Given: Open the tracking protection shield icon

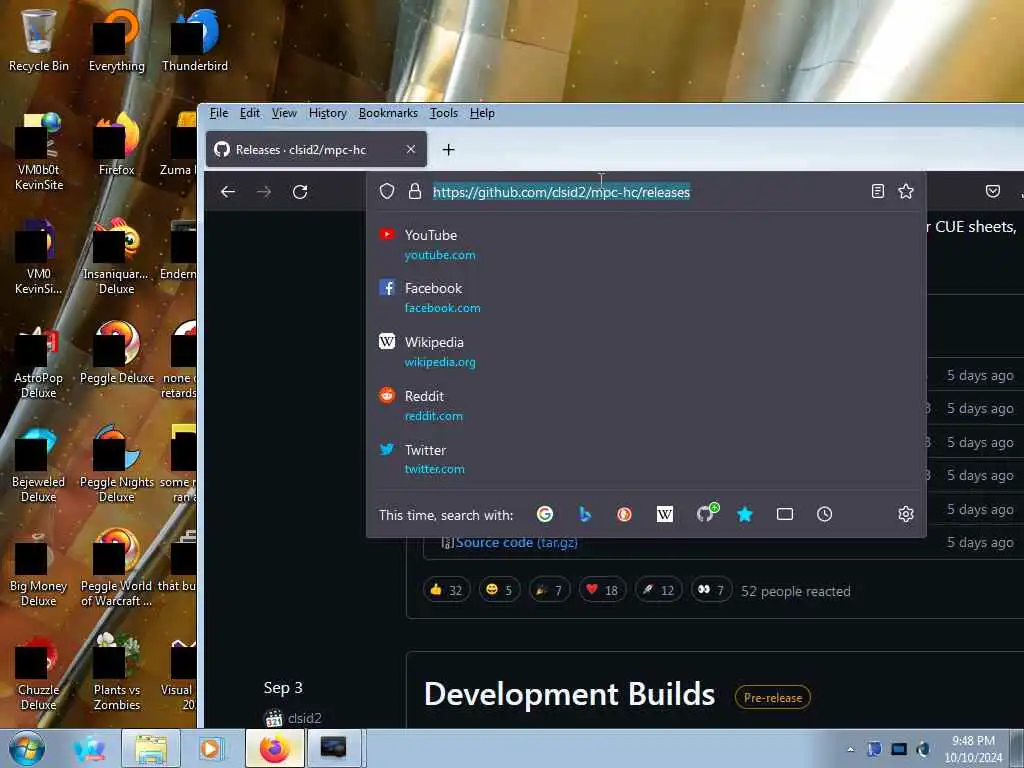Looking at the screenshot, I should [387, 191].
